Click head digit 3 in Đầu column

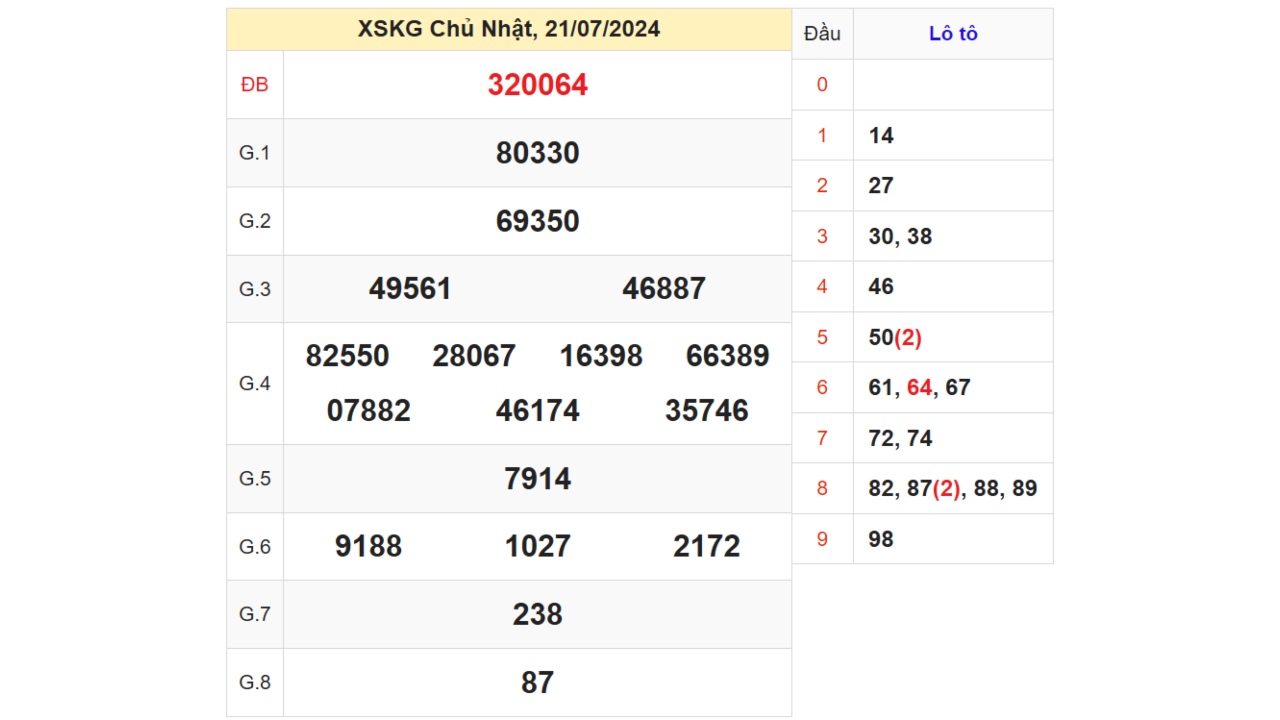pos(822,237)
